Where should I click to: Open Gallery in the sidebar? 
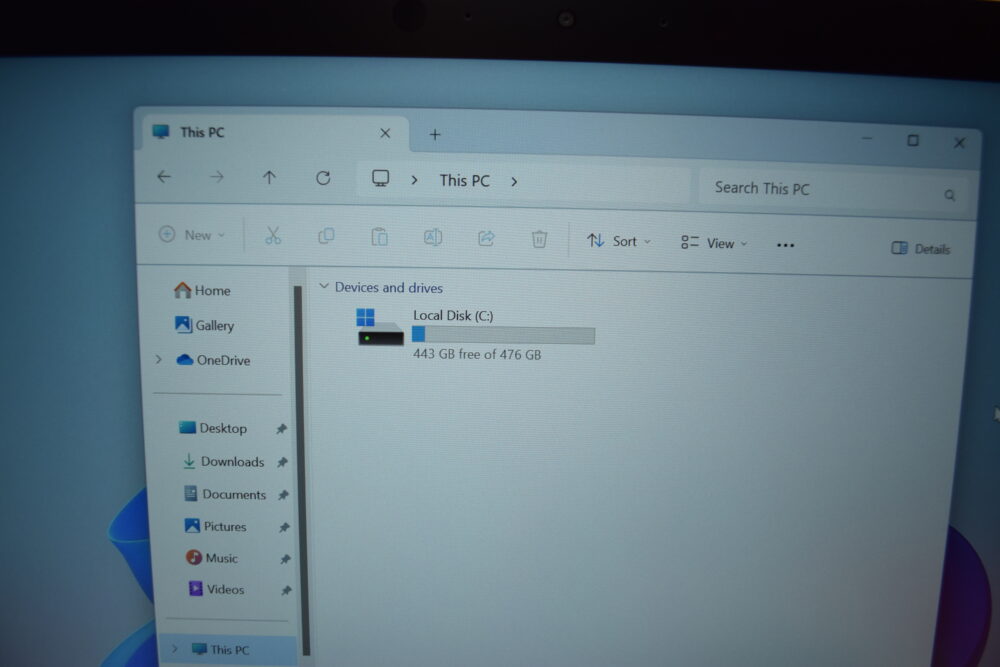tap(205, 325)
